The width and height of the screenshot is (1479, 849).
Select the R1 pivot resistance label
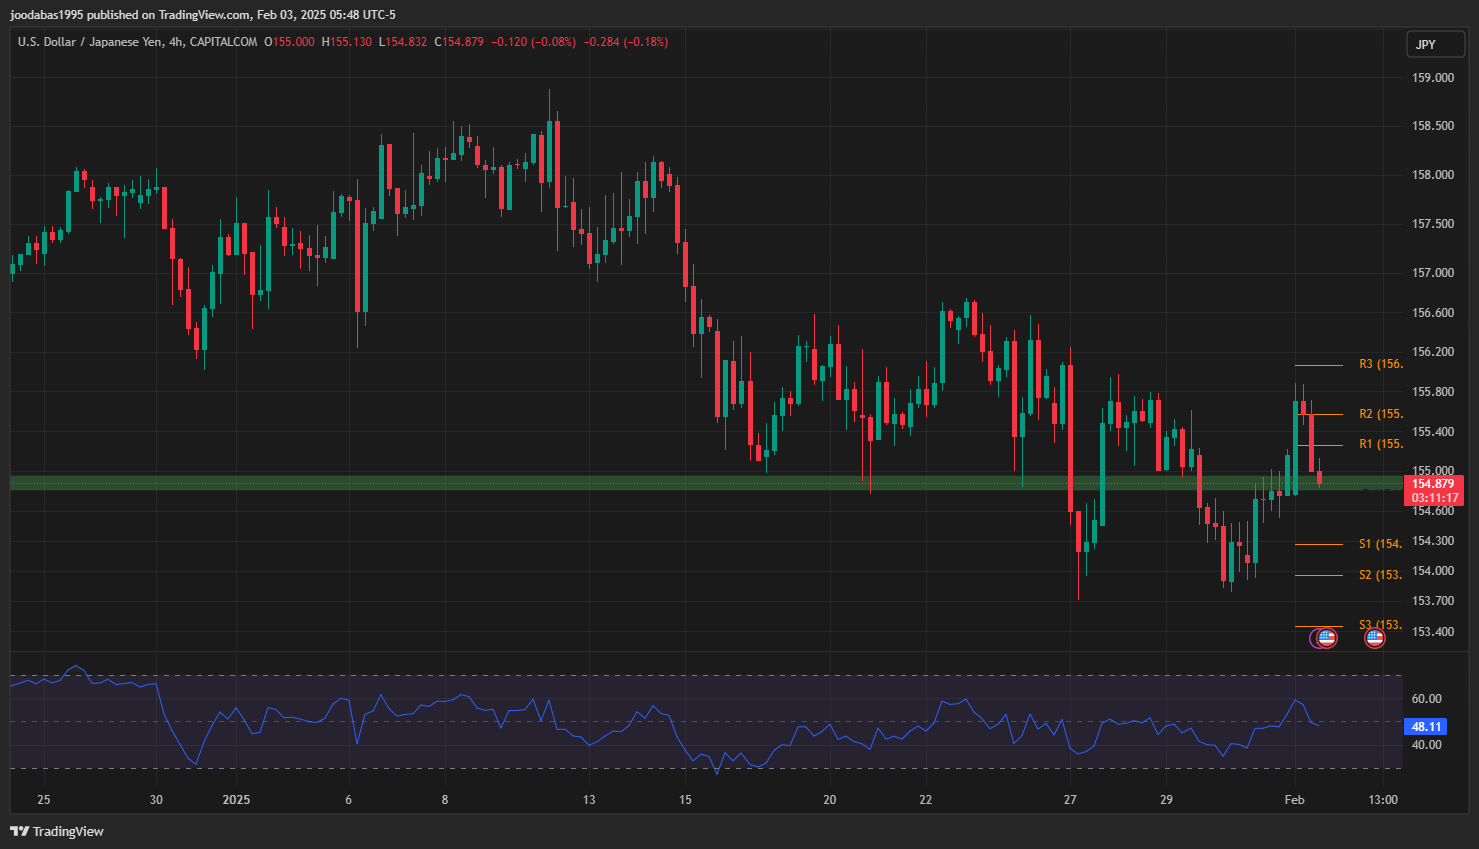[x=1380, y=444]
